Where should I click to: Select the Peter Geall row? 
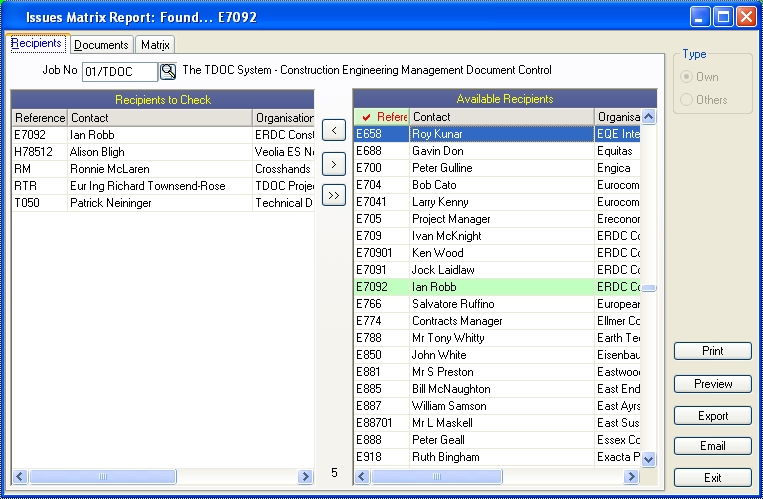pos(497,441)
